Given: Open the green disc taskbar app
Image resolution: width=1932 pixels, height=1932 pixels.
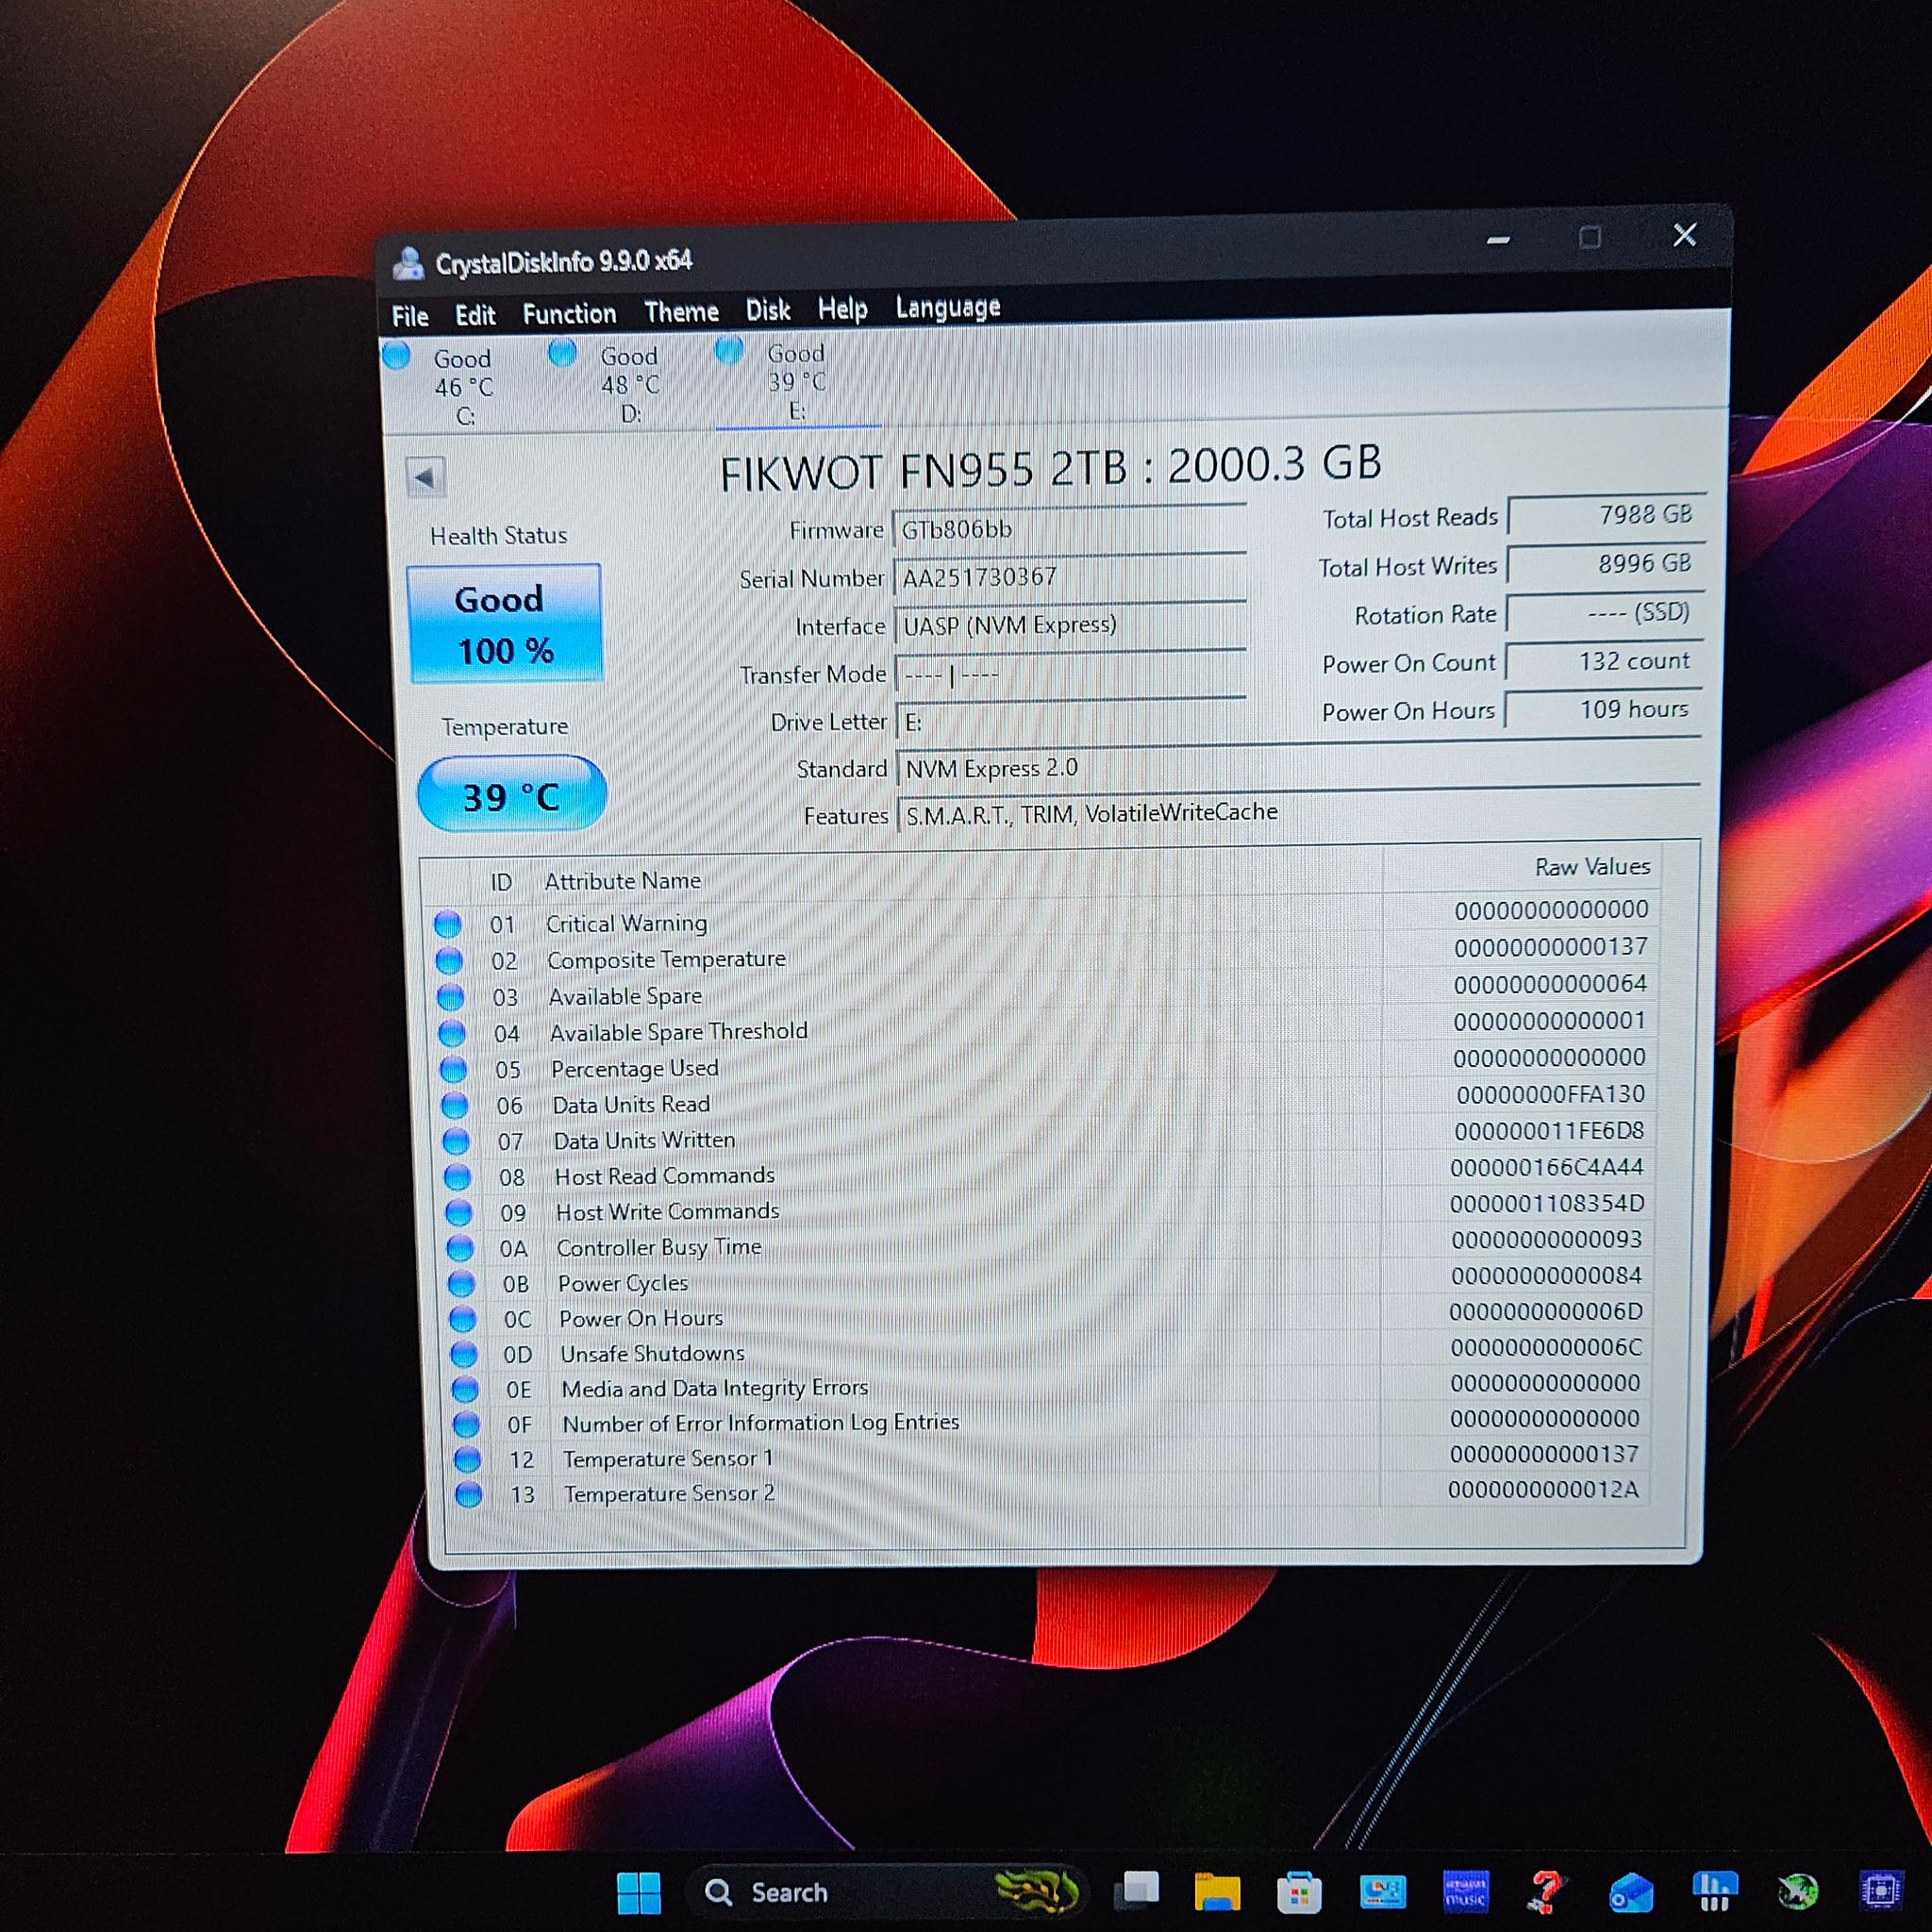Looking at the screenshot, I should pos(1797,1892).
